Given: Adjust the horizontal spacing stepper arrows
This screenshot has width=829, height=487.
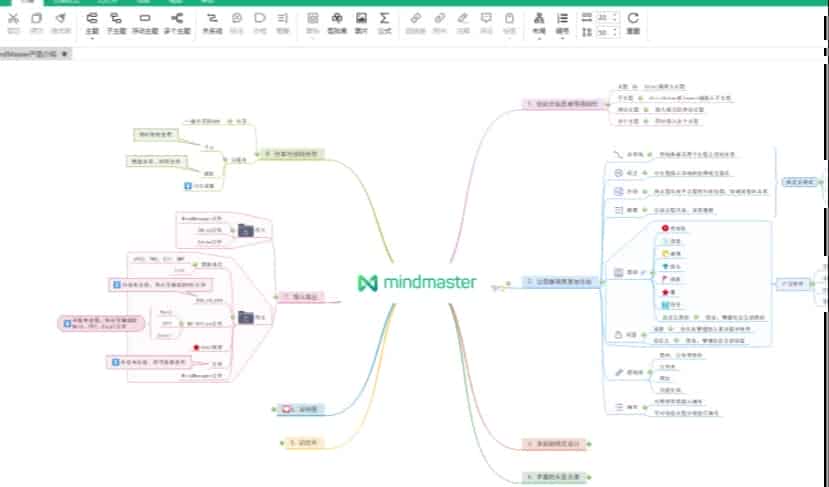Looking at the screenshot, I should point(614,17).
